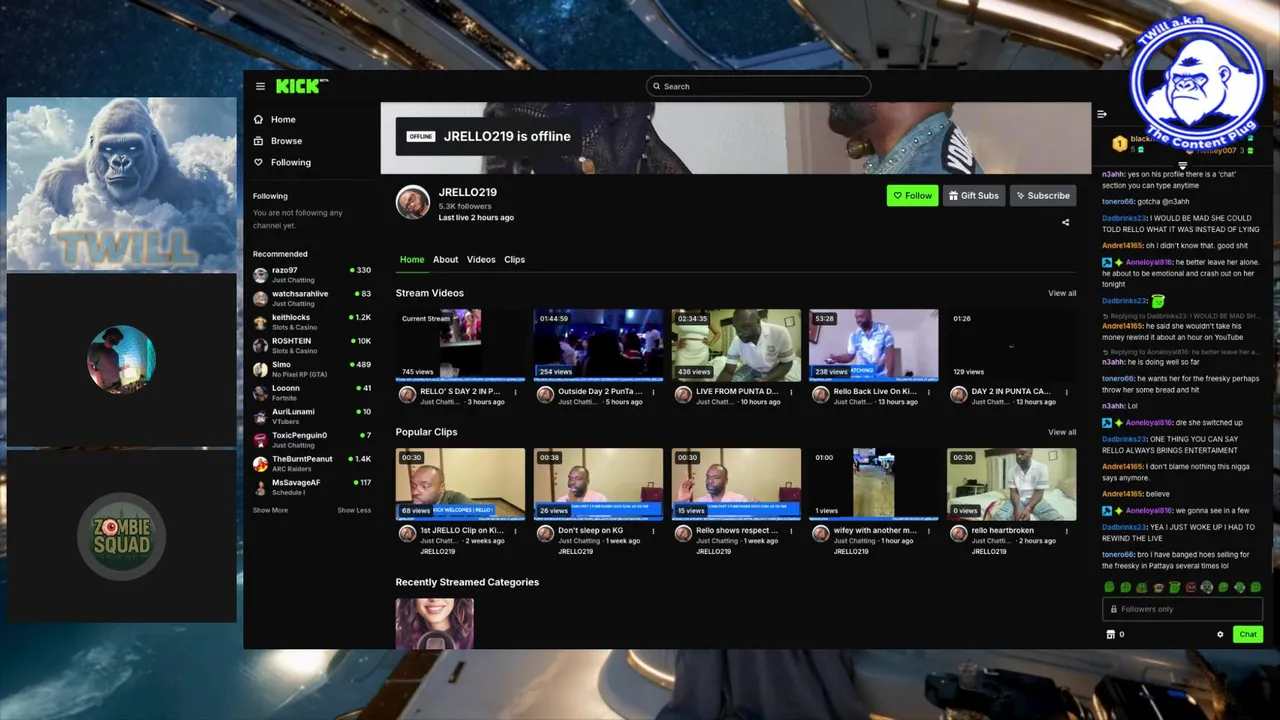Click the Browse icon in sidebar
Screen dimensions: 1280x720
pos(258,141)
